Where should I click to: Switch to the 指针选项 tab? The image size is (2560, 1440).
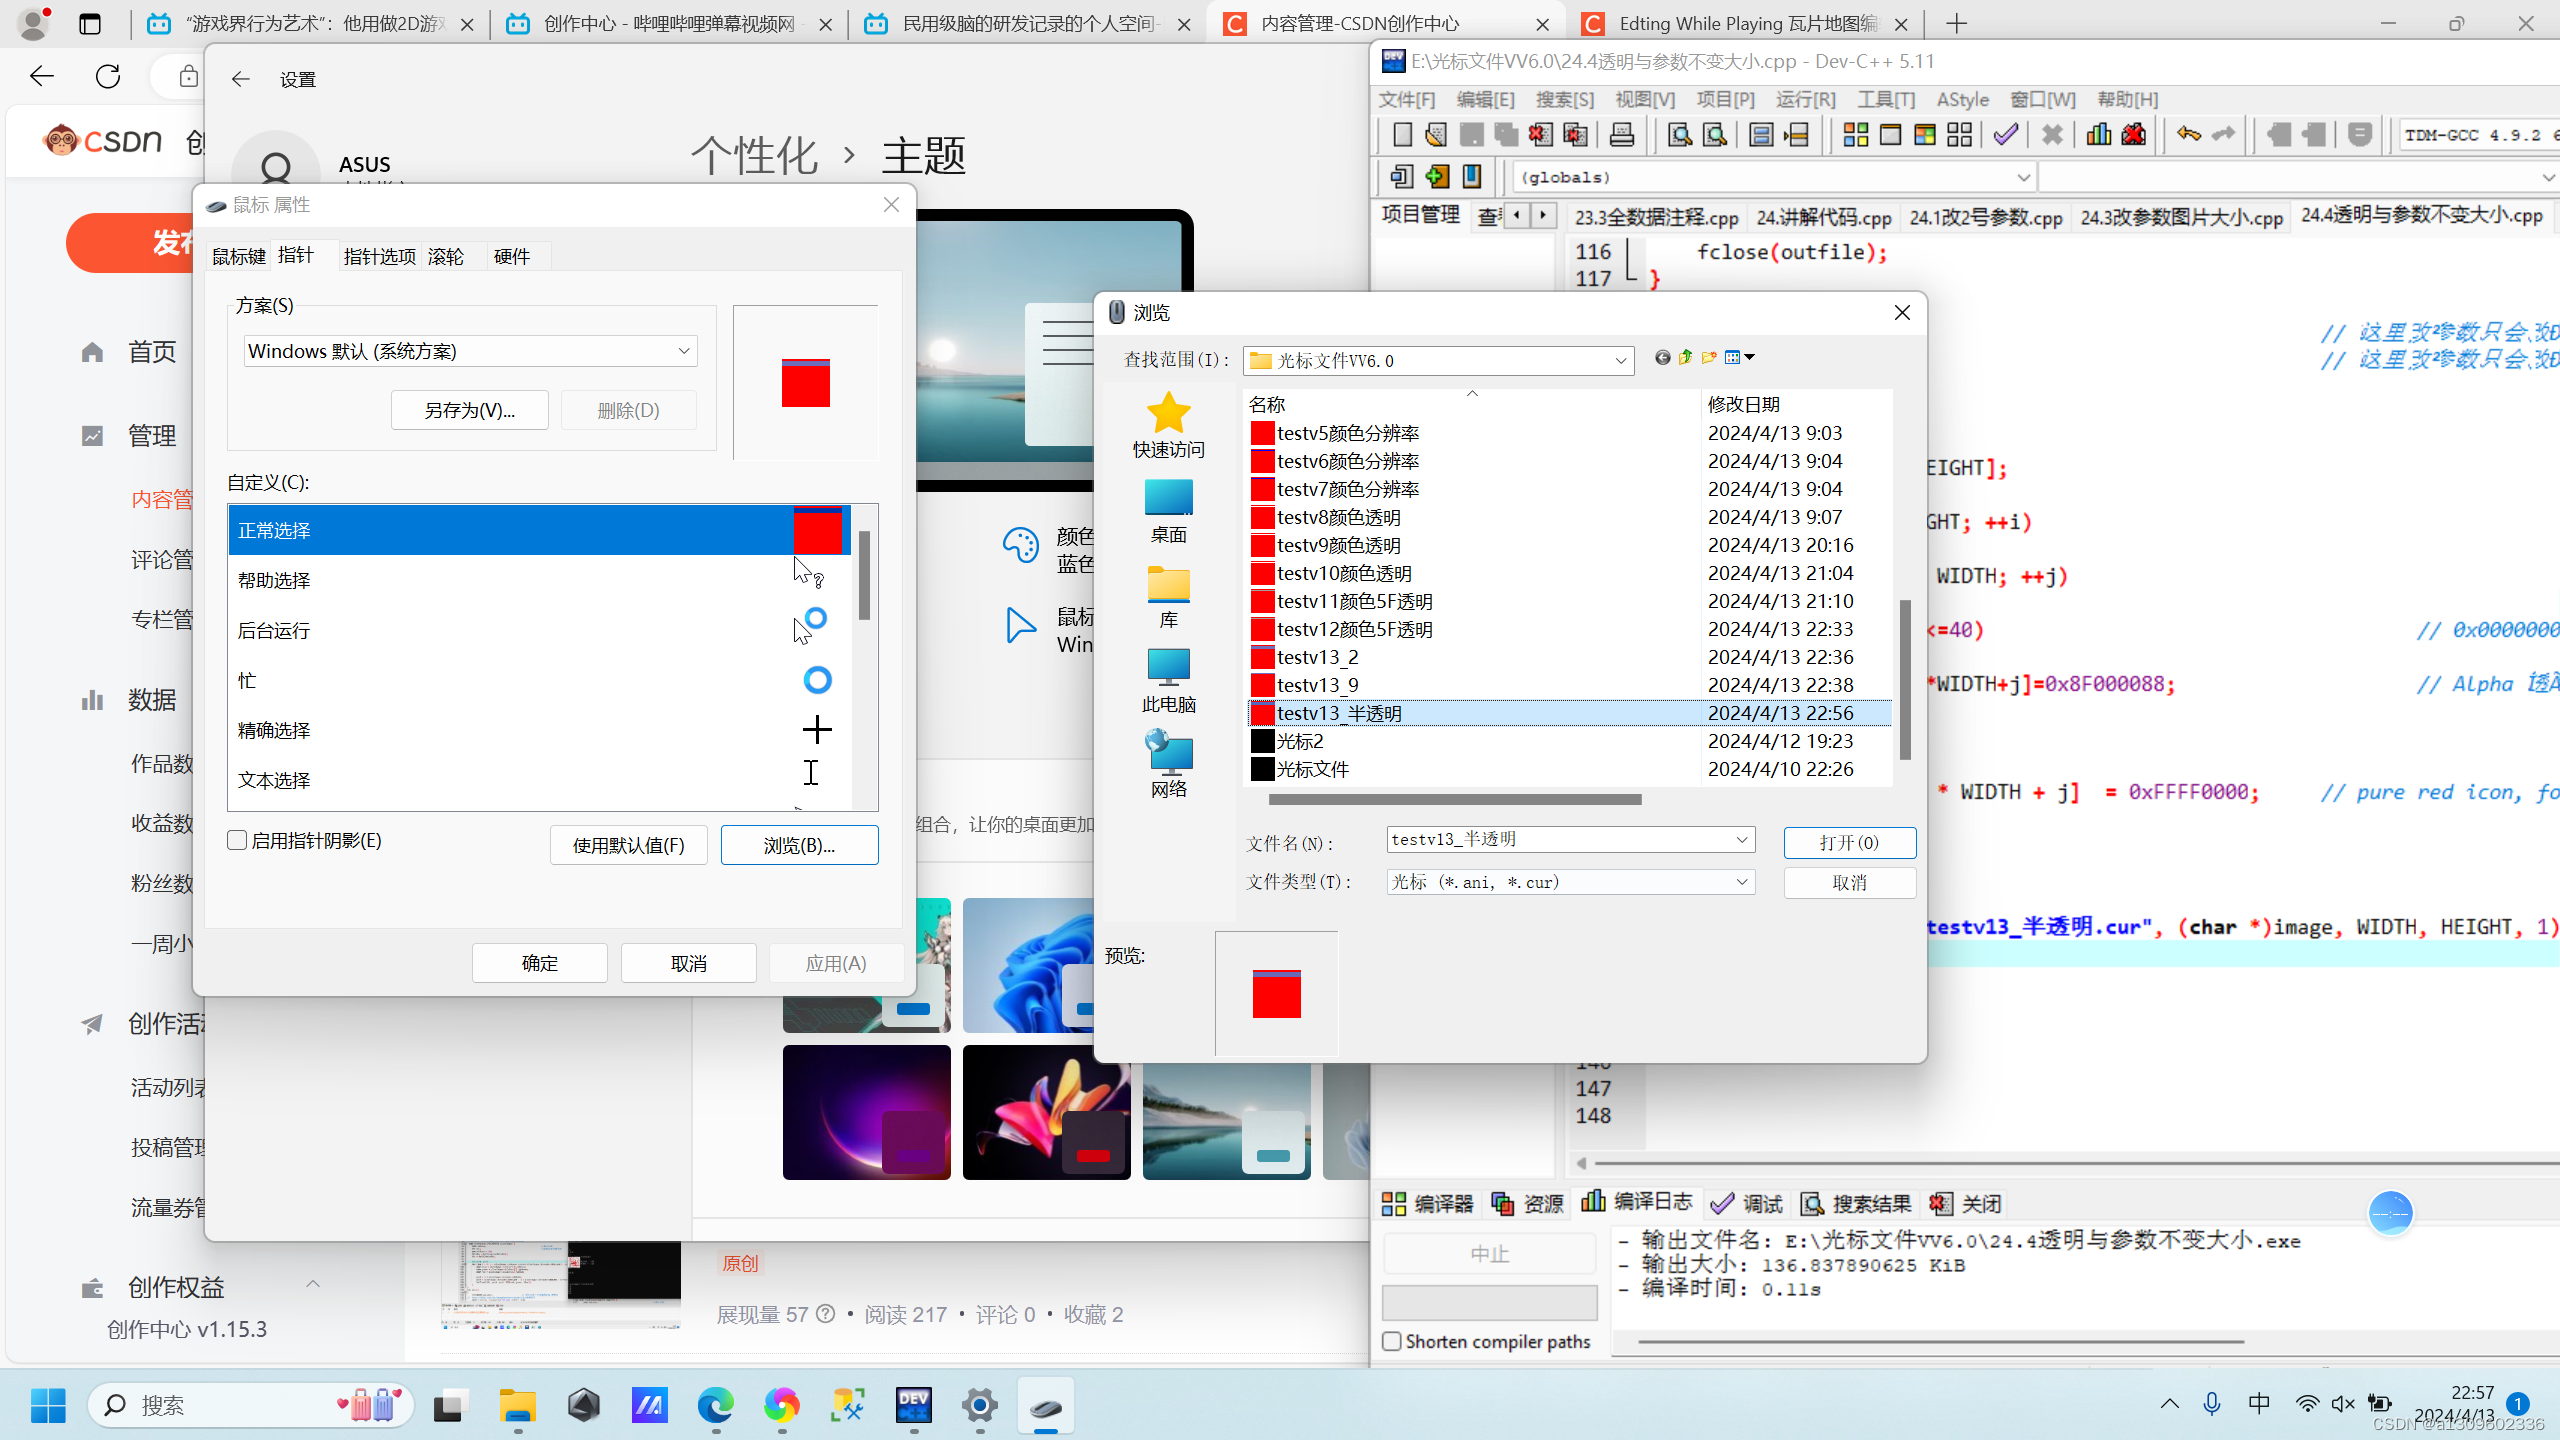pos(379,256)
